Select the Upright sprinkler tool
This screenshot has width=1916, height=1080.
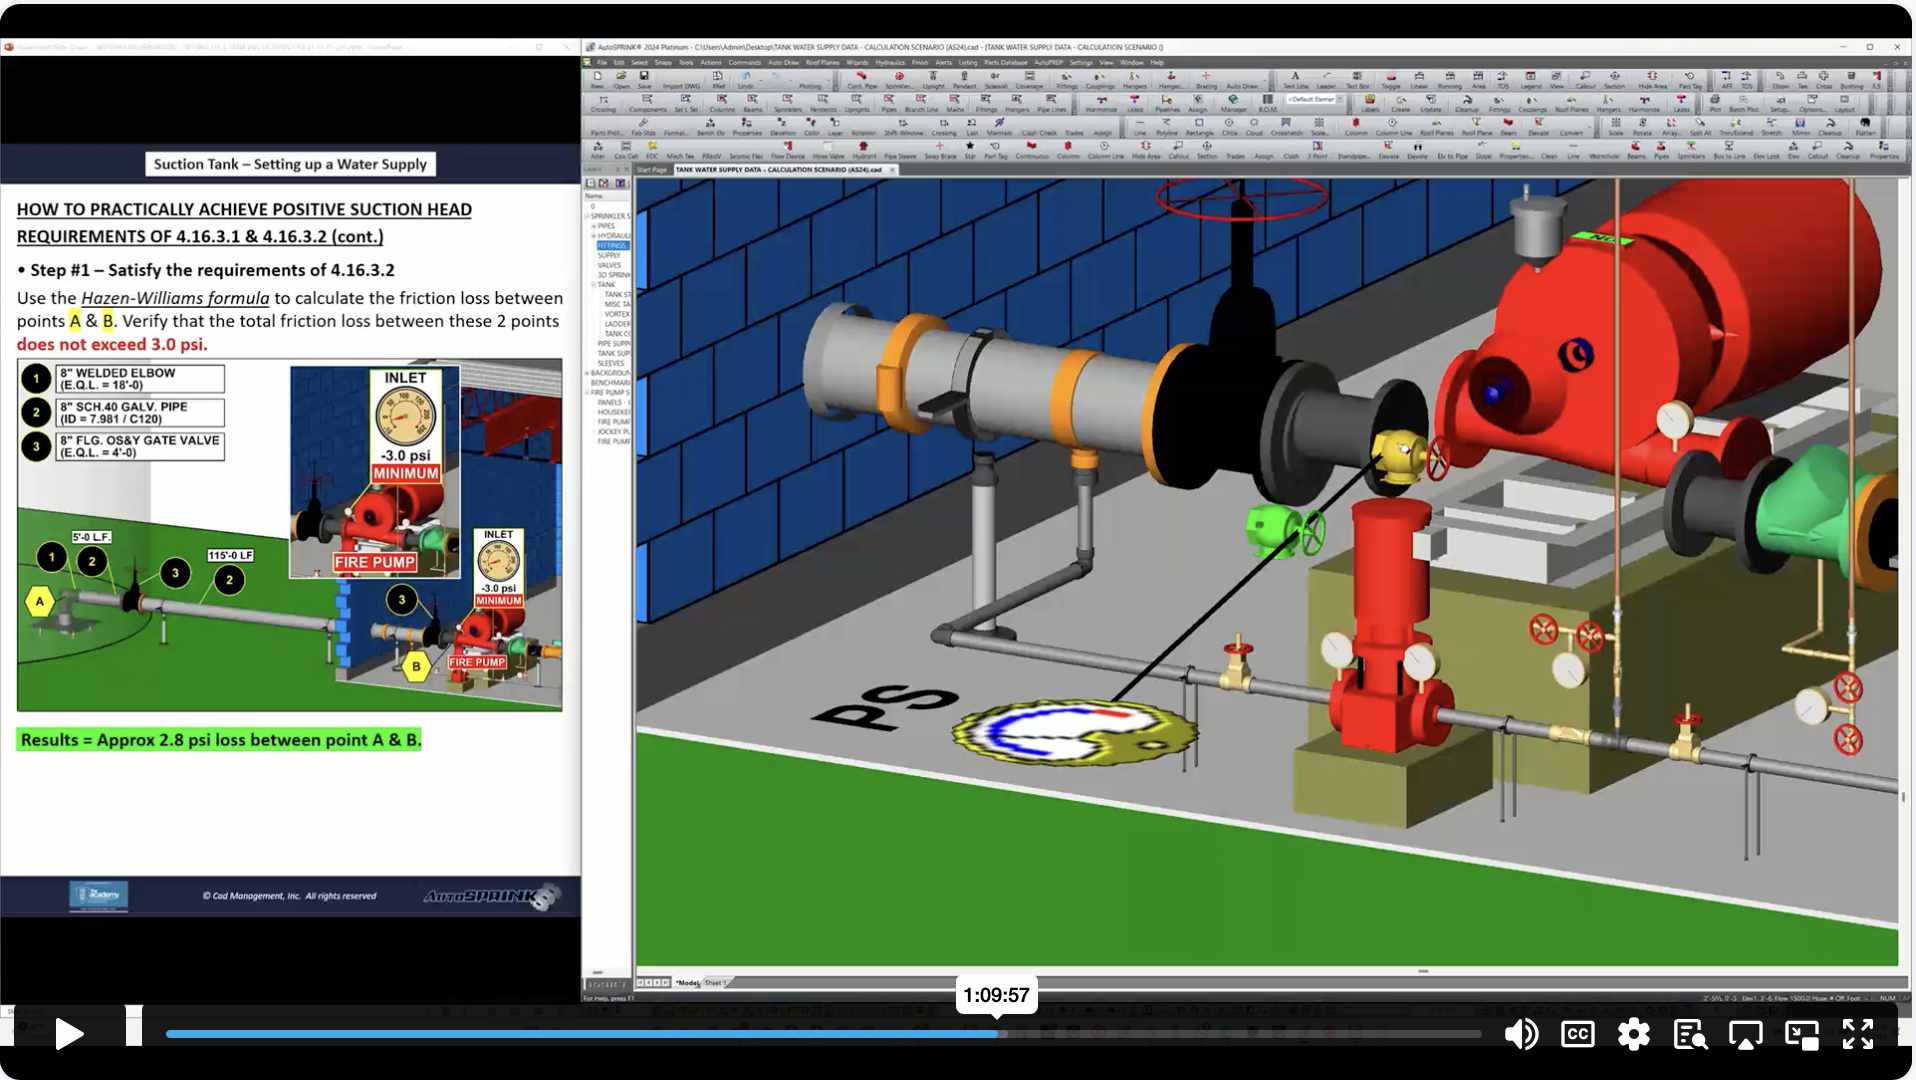pyautogui.click(x=933, y=79)
